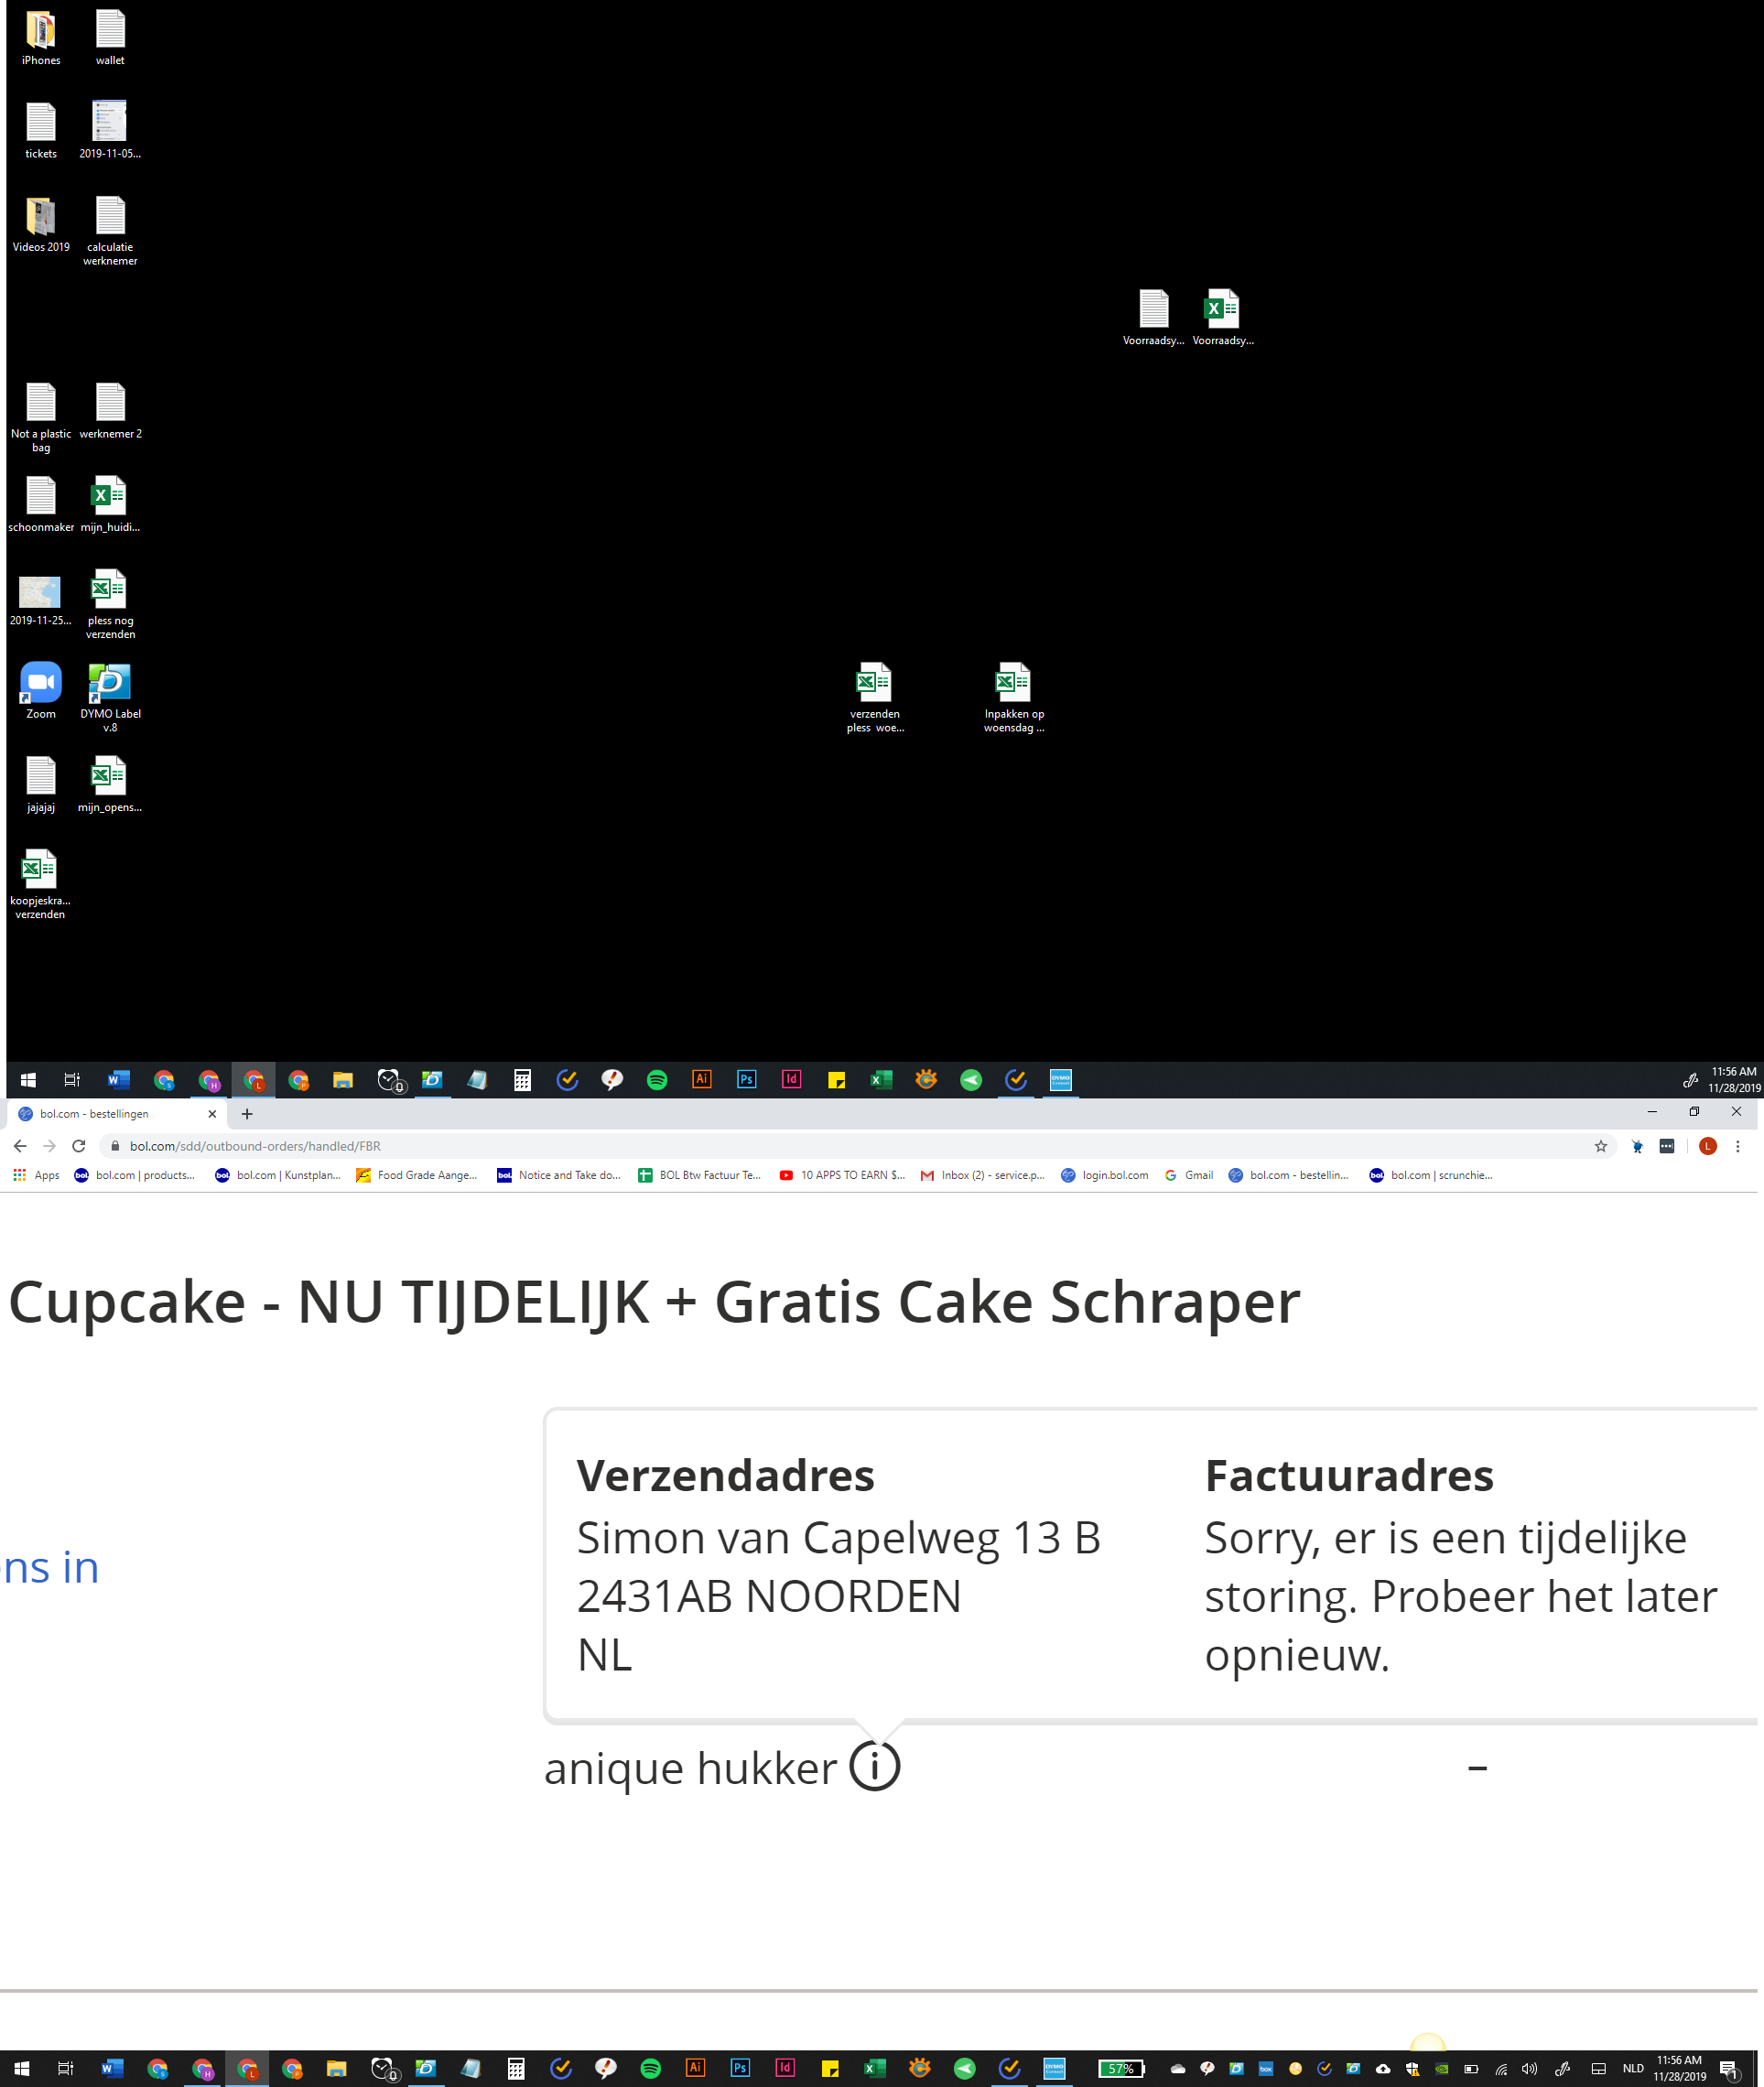Open the Windows Security shield tray icon
Image resolution: width=1764 pixels, height=2087 pixels.
pos(1412,2069)
